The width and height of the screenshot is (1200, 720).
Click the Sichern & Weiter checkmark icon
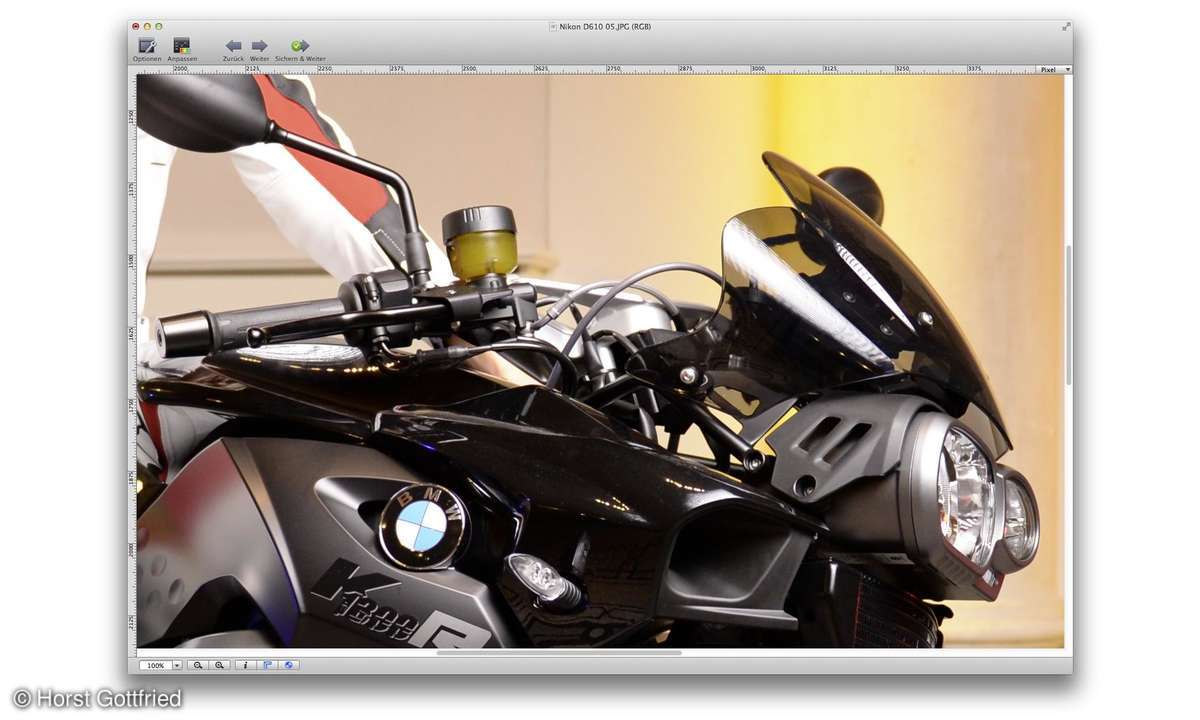pos(300,45)
